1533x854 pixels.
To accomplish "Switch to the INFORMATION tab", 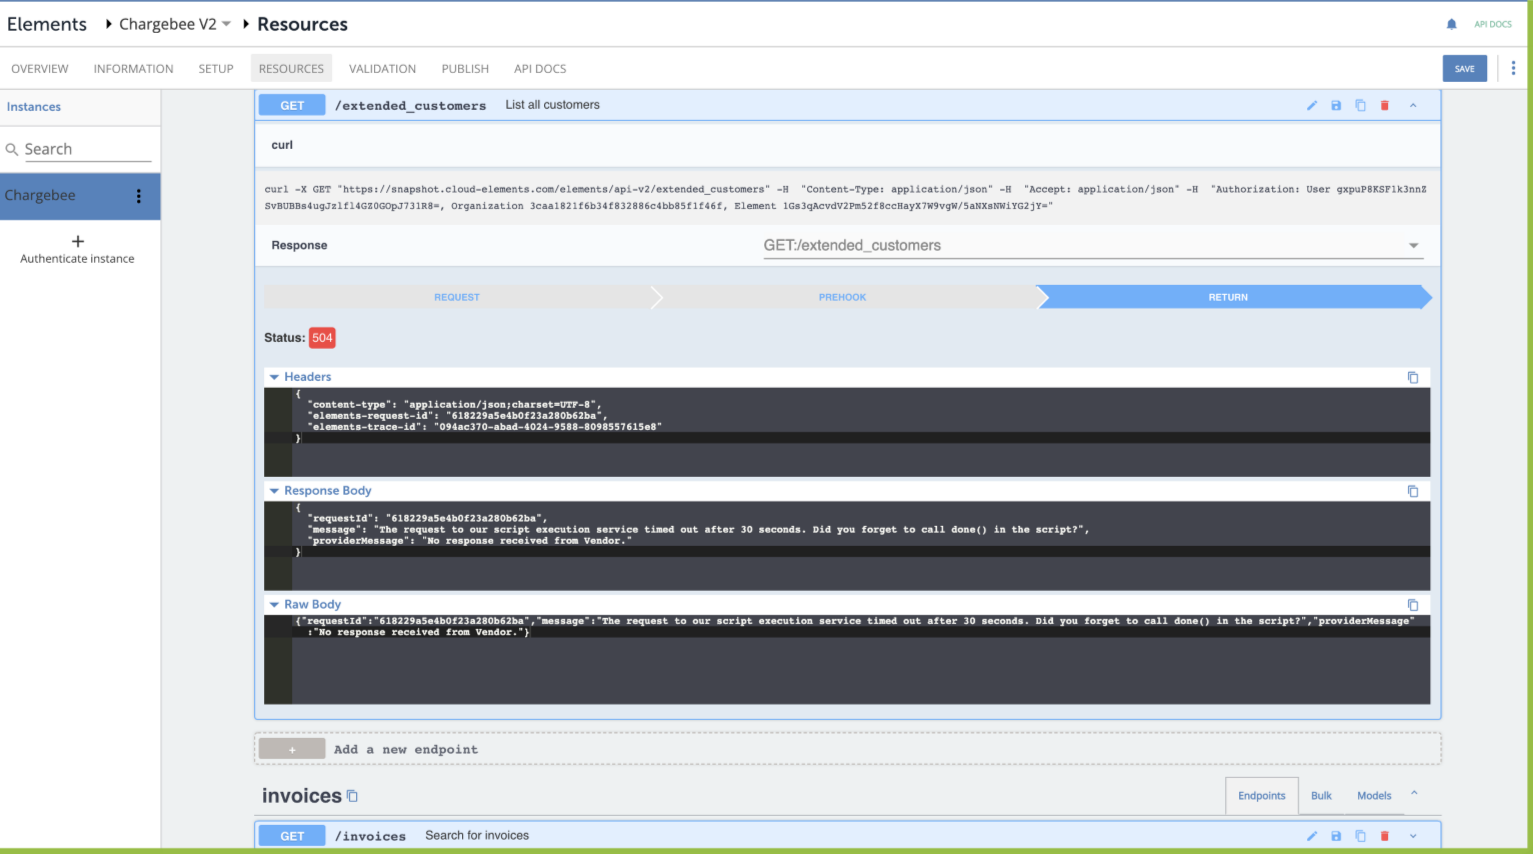I will pyautogui.click(x=133, y=69).
